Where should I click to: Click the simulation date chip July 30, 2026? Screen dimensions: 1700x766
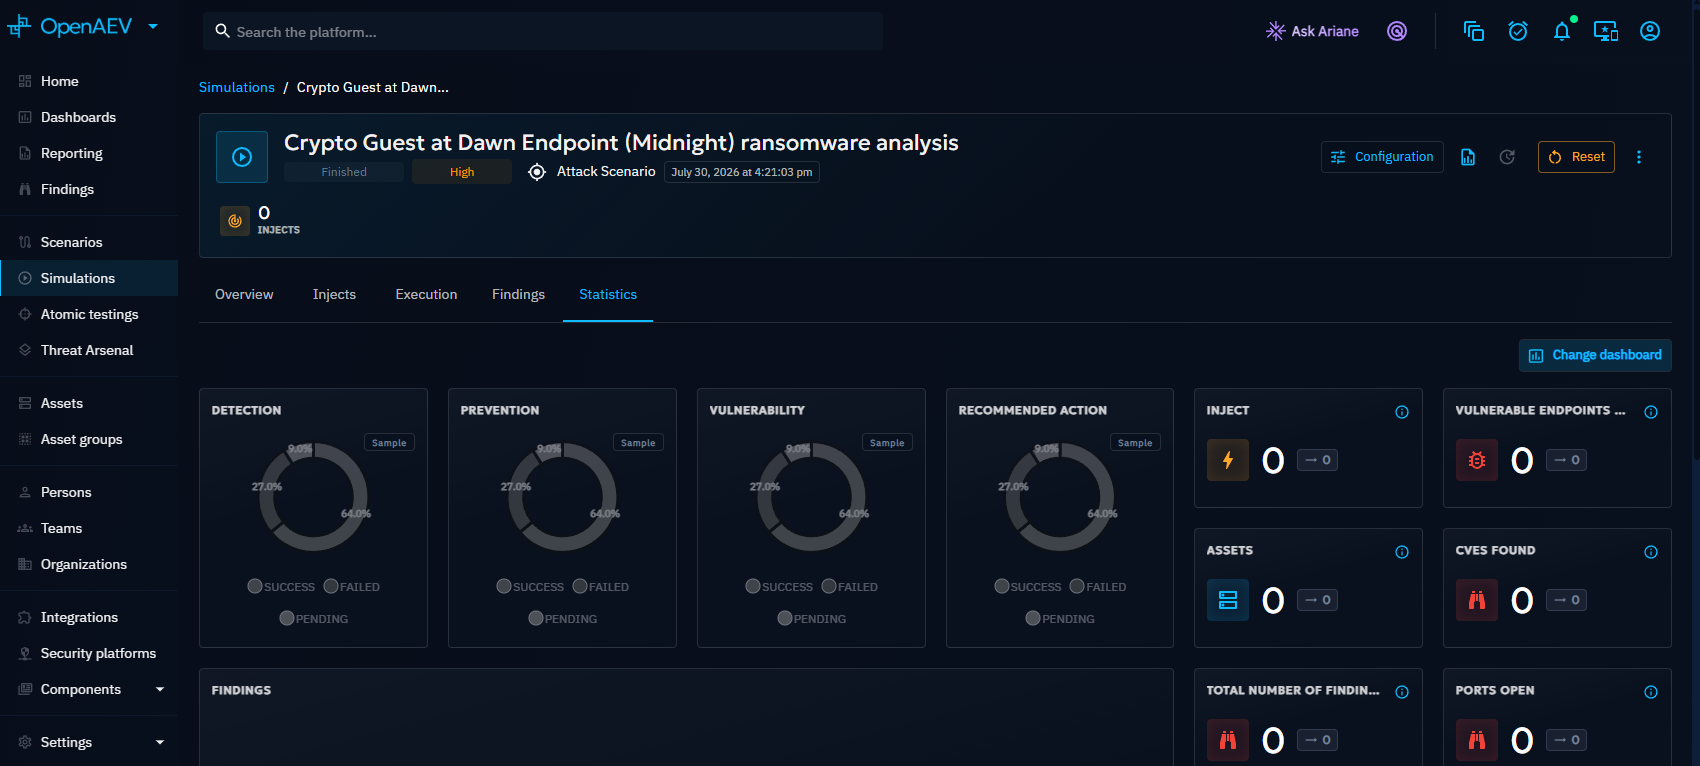pos(742,172)
